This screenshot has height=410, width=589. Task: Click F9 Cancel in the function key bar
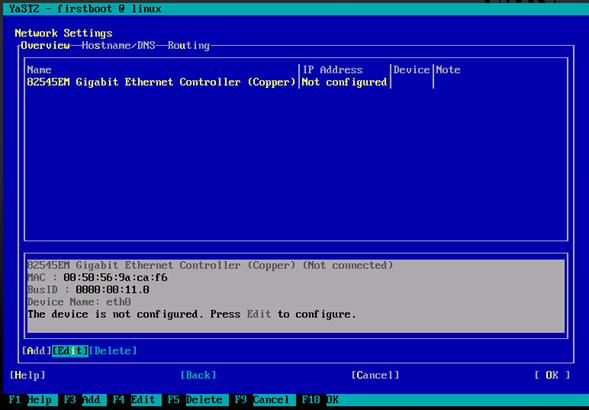[x=263, y=399]
